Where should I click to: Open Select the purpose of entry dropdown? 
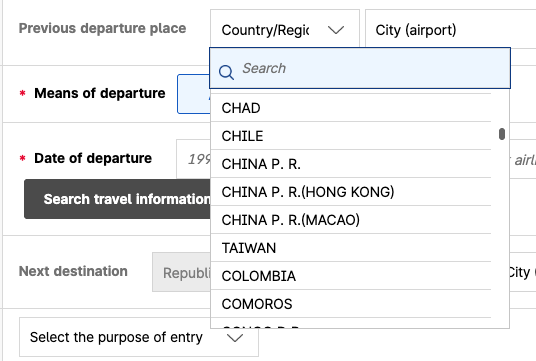(x=139, y=337)
